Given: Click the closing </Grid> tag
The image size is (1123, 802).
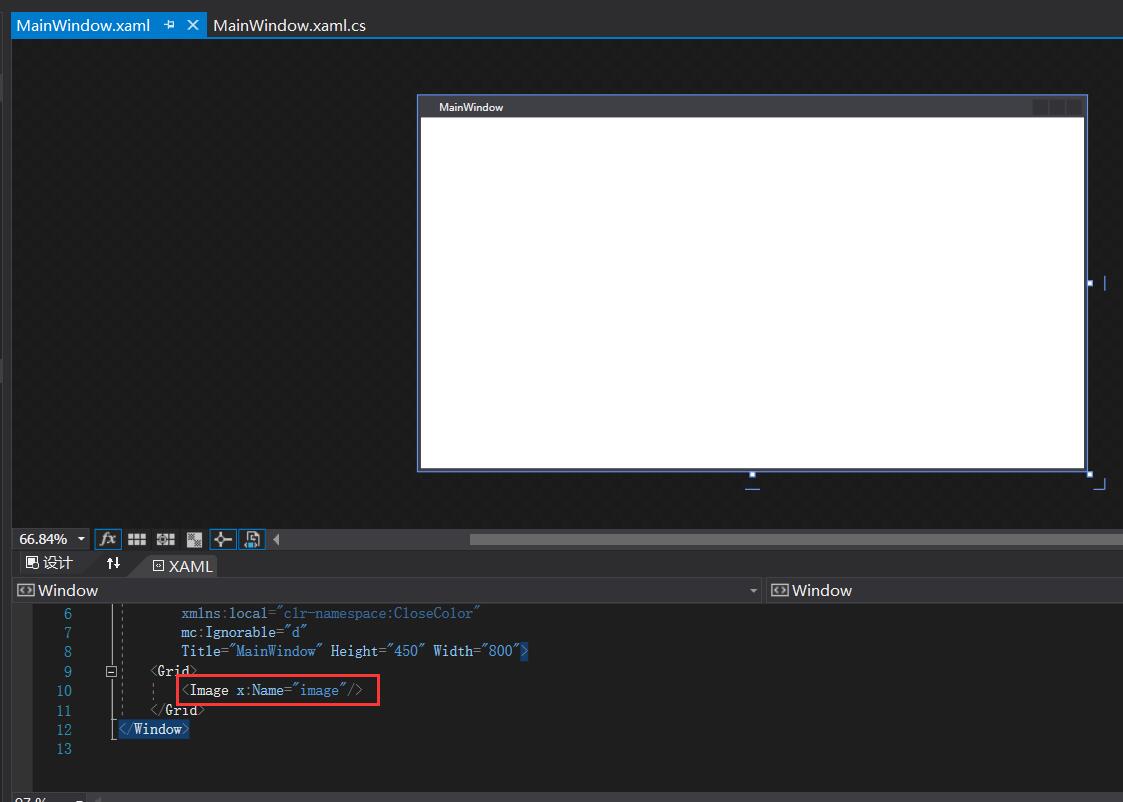Looking at the screenshot, I should click(178, 710).
